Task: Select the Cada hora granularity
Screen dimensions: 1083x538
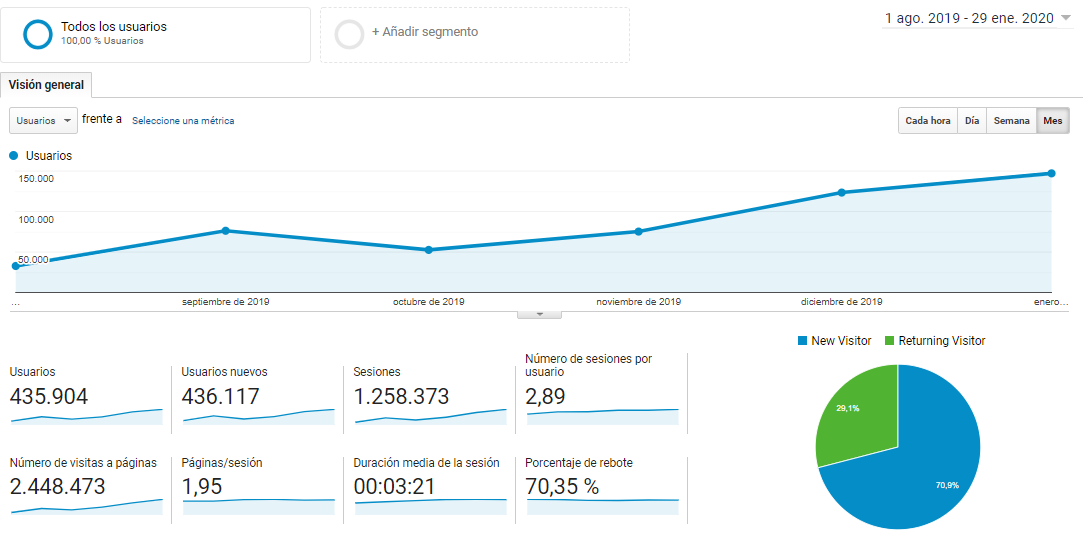Action: pos(928,120)
